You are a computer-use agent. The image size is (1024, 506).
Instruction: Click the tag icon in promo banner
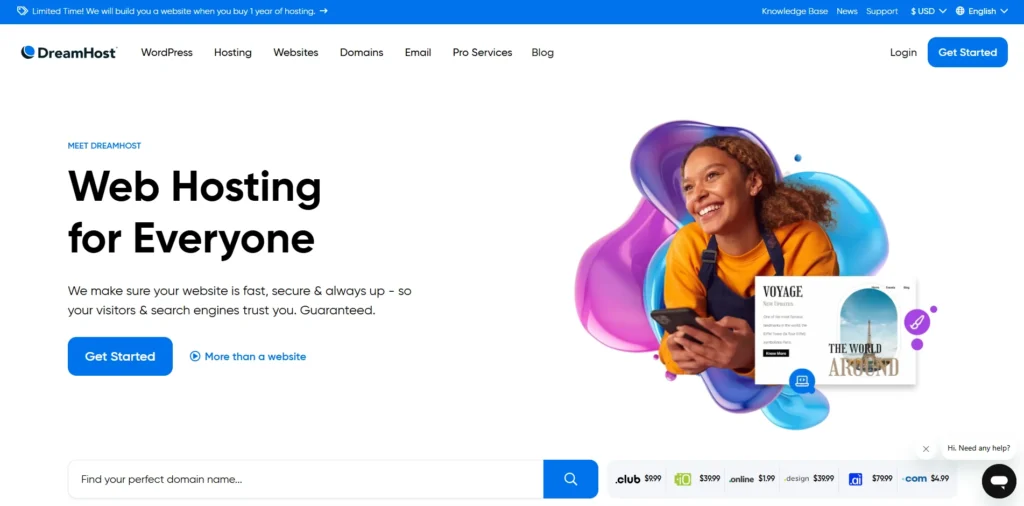coord(22,11)
